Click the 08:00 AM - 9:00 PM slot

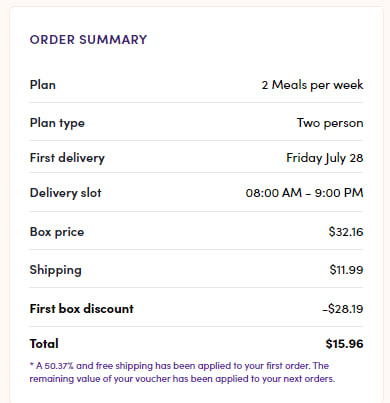(304, 193)
